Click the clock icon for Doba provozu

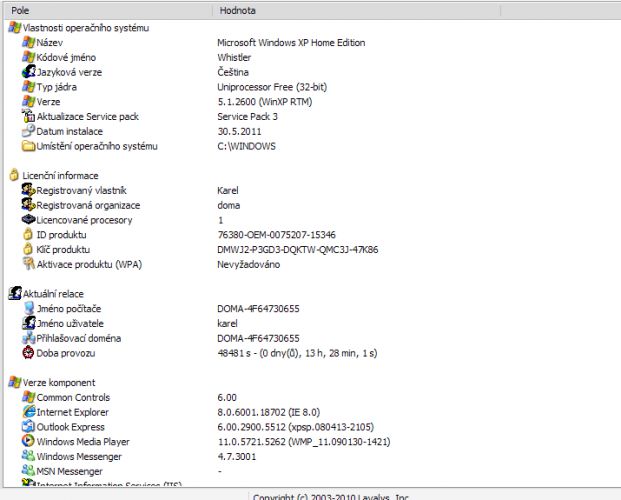pyautogui.click(x=28, y=352)
